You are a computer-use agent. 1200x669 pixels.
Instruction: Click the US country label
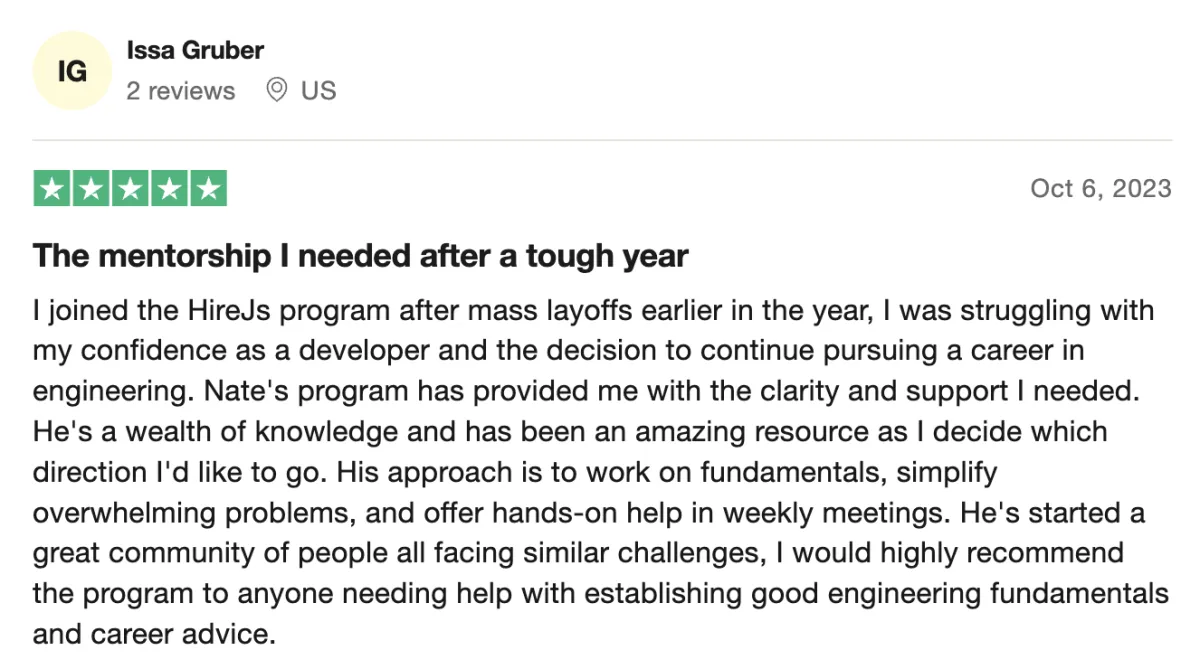pyautogui.click(x=318, y=91)
